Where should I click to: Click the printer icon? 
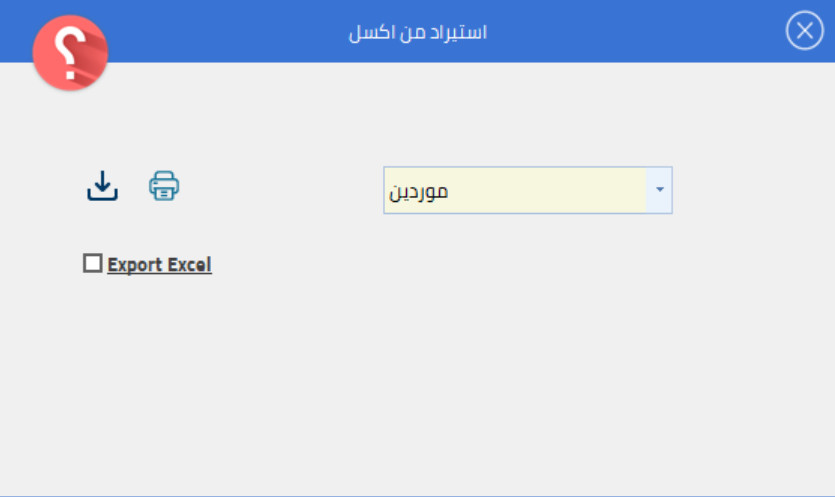[x=164, y=186]
